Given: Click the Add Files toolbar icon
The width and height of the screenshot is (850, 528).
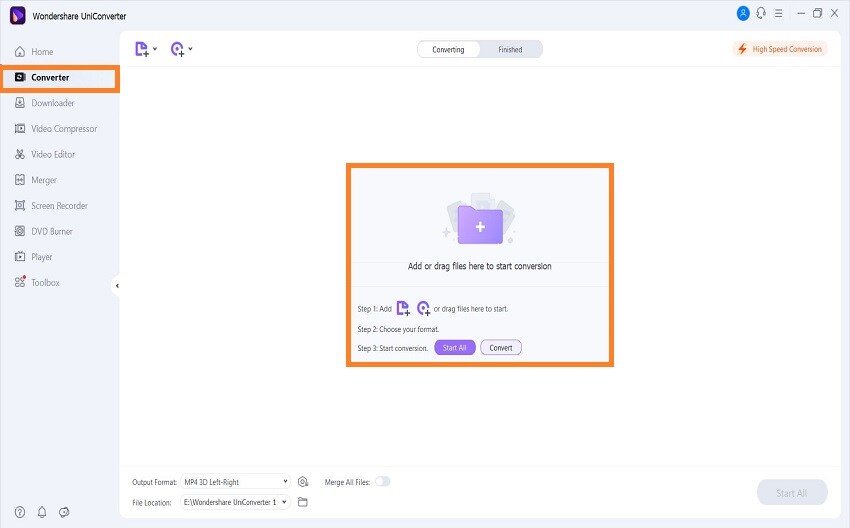Looking at the screenshot, I should pyautogui.click(x=141, y=49).
